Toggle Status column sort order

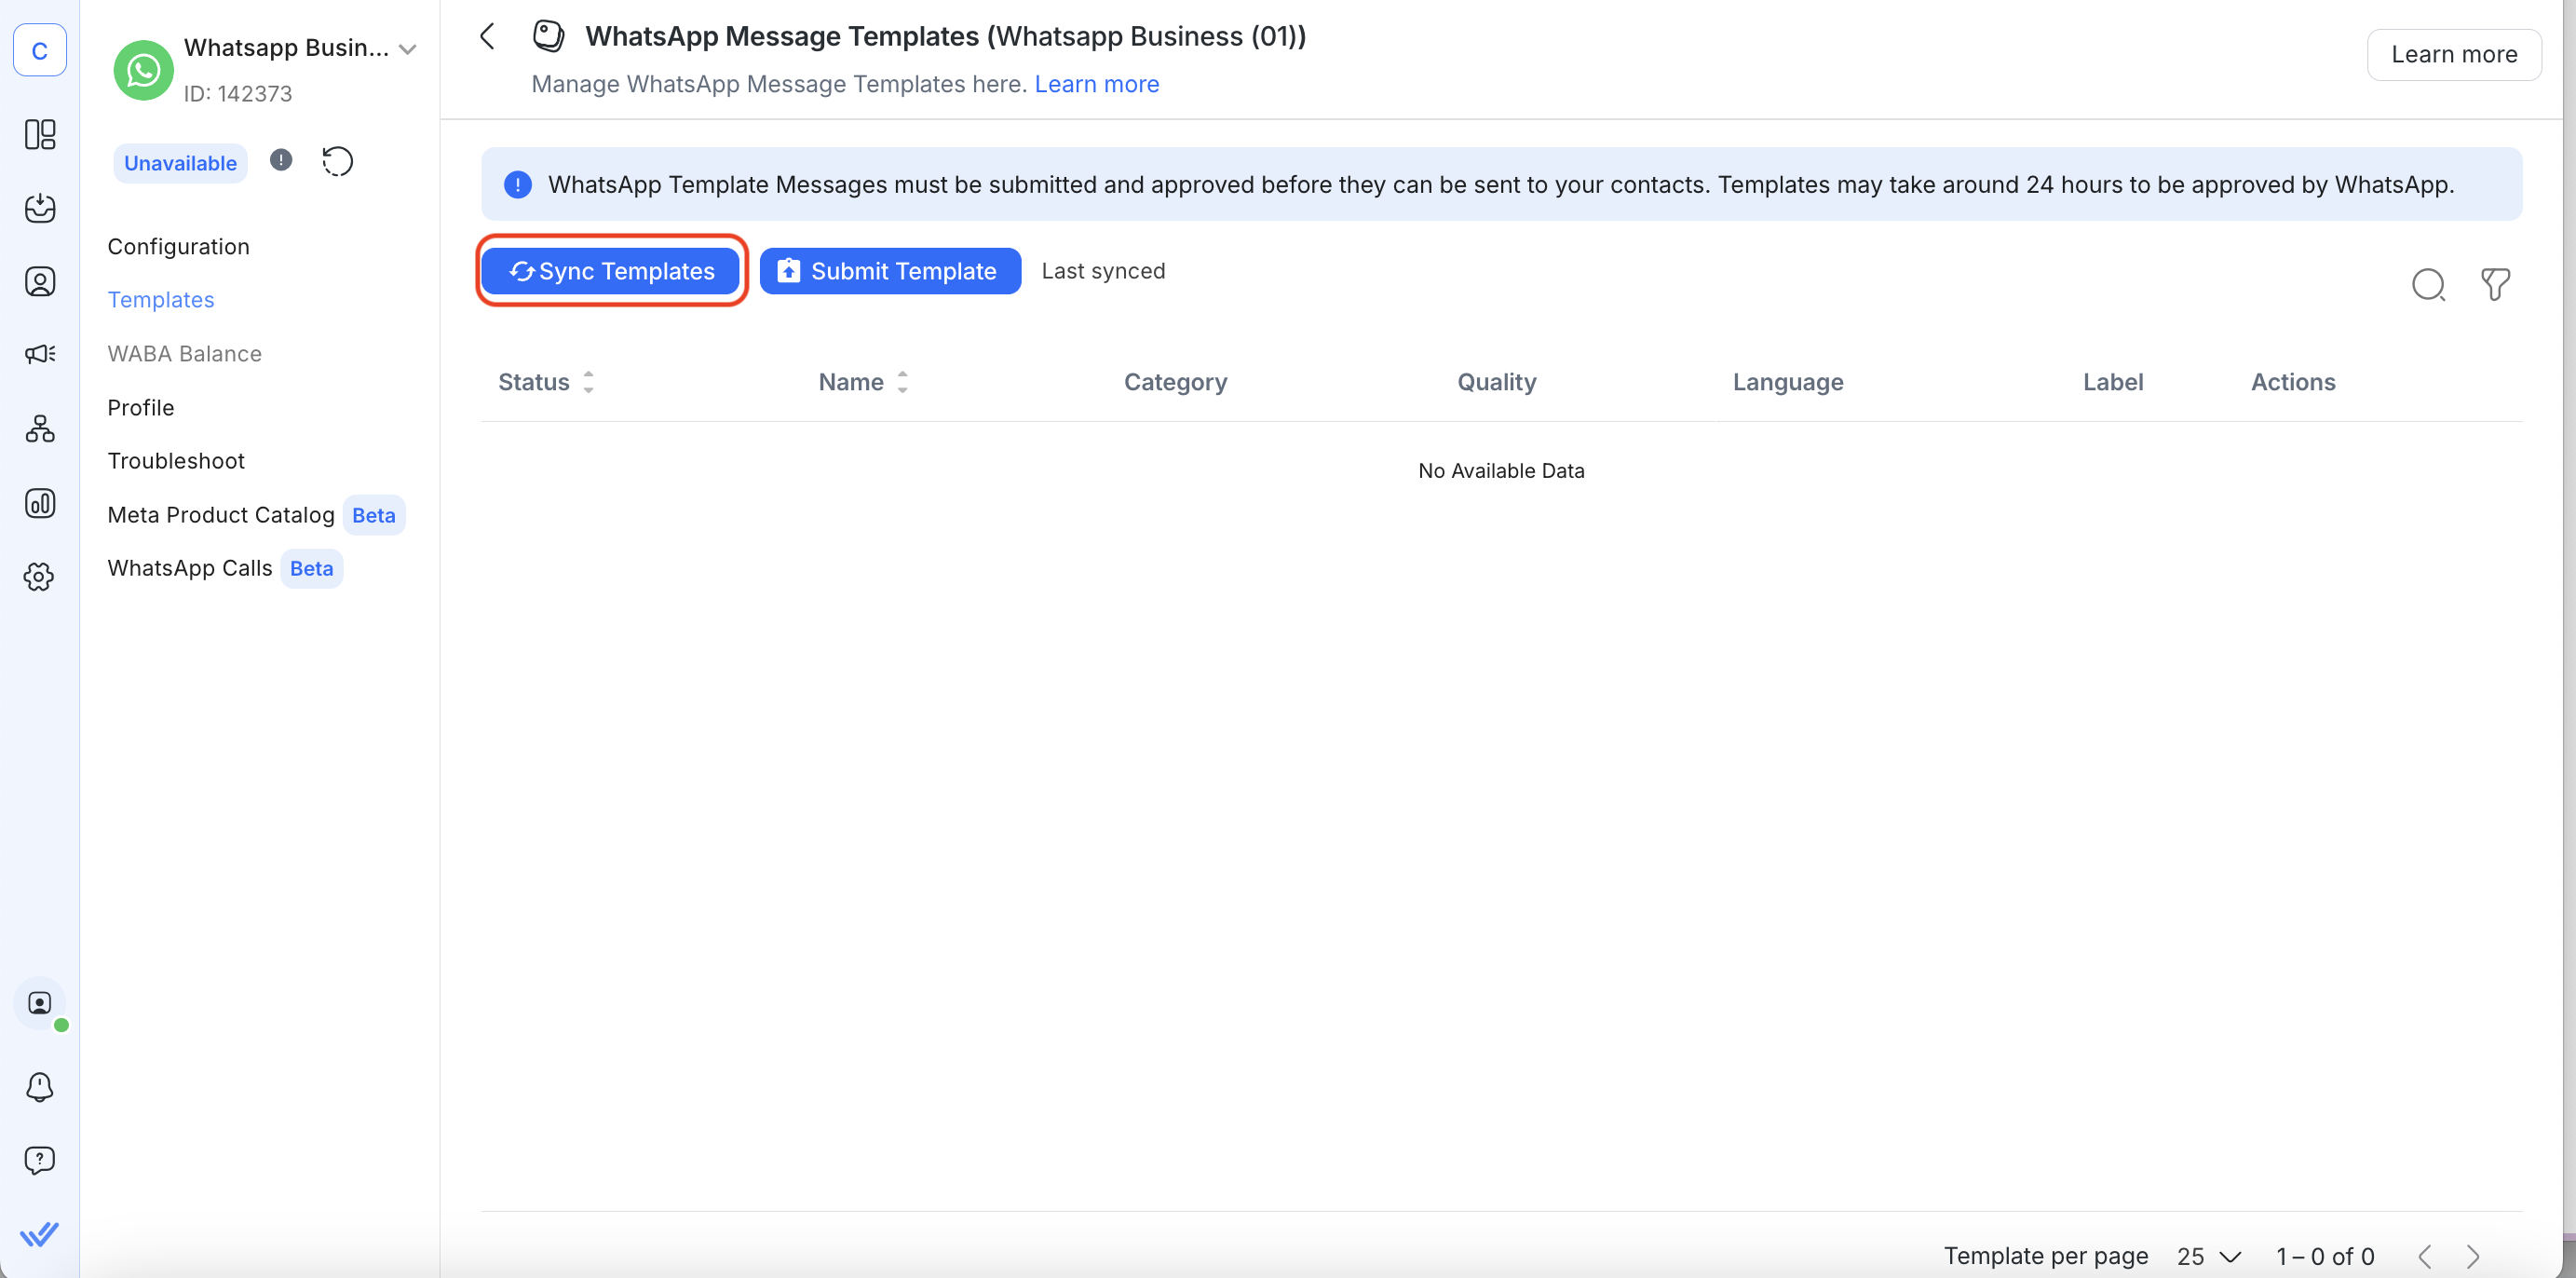point(588,381)
